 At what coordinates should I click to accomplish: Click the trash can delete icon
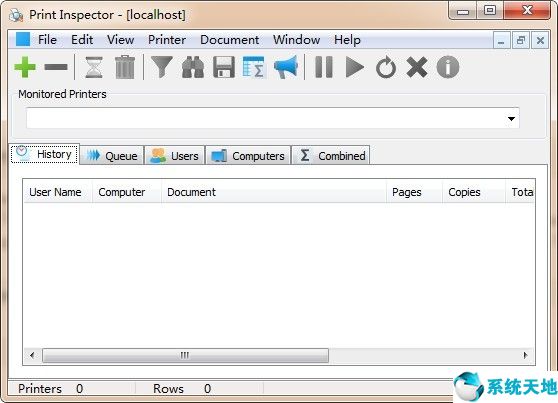125,67
